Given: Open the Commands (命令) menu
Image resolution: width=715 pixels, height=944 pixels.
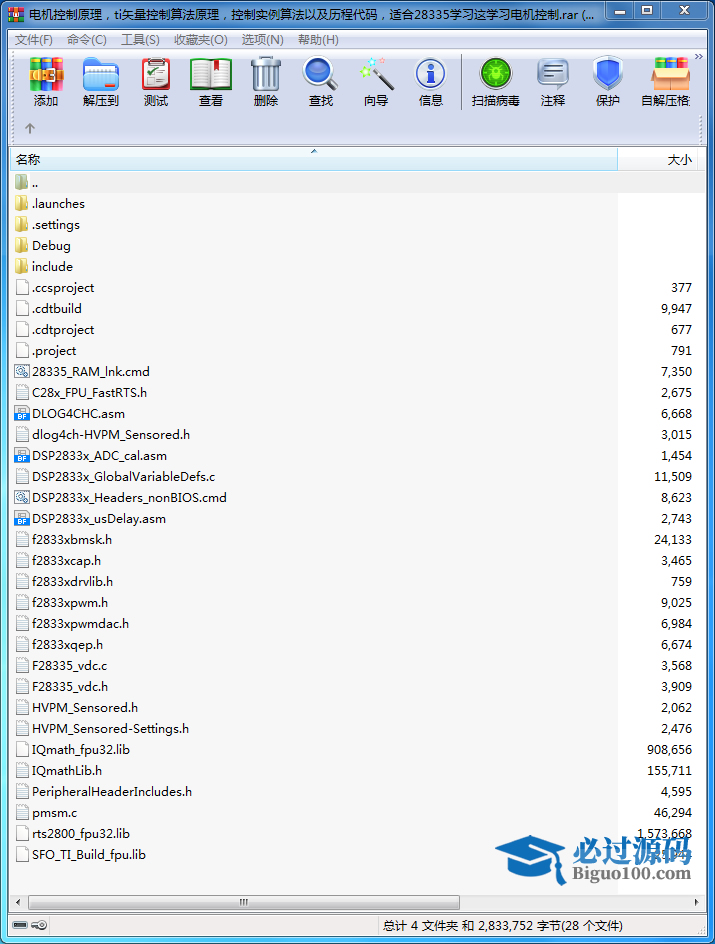Looking at the screenshot, I should pyautogui.click(x=87, y=40).
